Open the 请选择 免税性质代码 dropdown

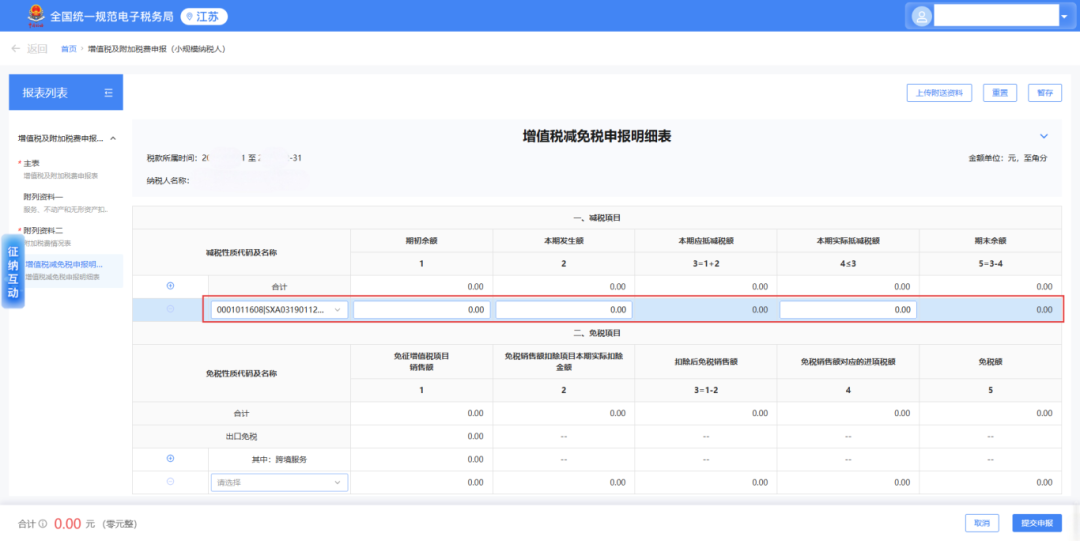click(x=279, y=482)
